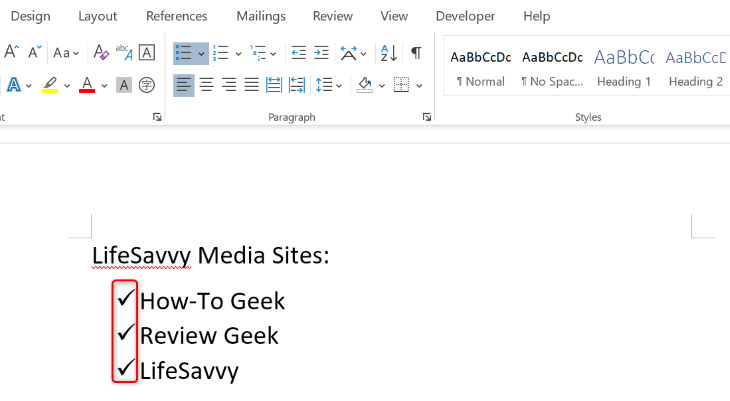Decrease the paragraph indent
This screenshot has width=730, height=401.
[298, 53]
